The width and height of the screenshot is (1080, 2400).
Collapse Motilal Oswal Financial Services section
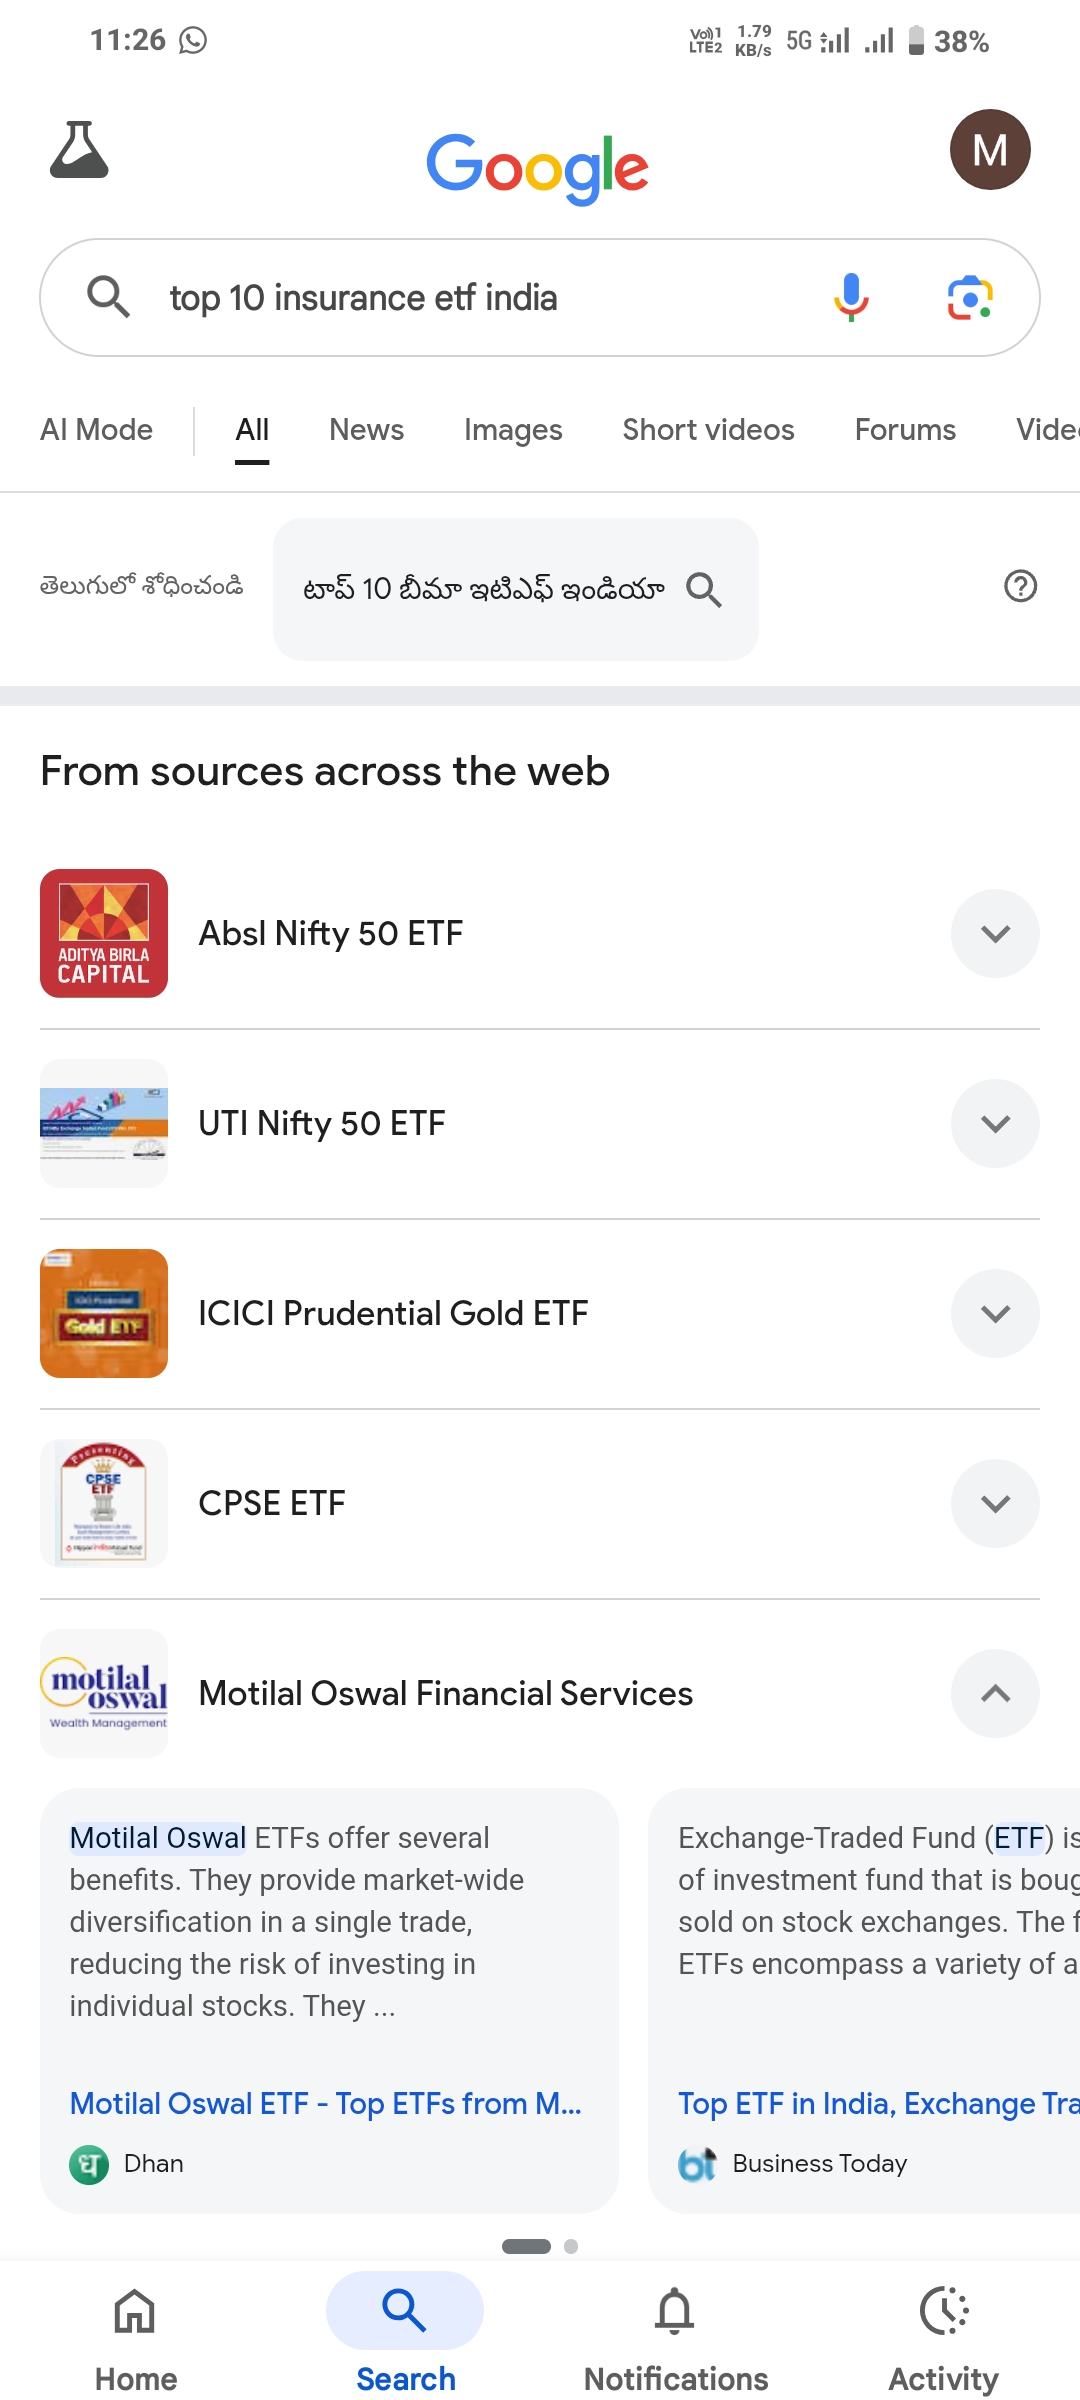(995, 1693)
